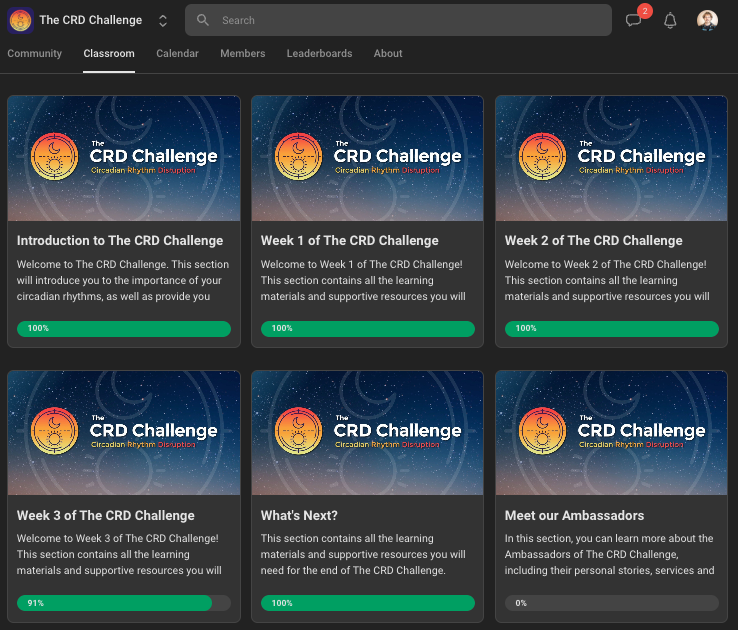The height and width of the screenshot is (630, 738).
Task: Open Meet our Ambassadors course title
Action: [x=574, y=516]
